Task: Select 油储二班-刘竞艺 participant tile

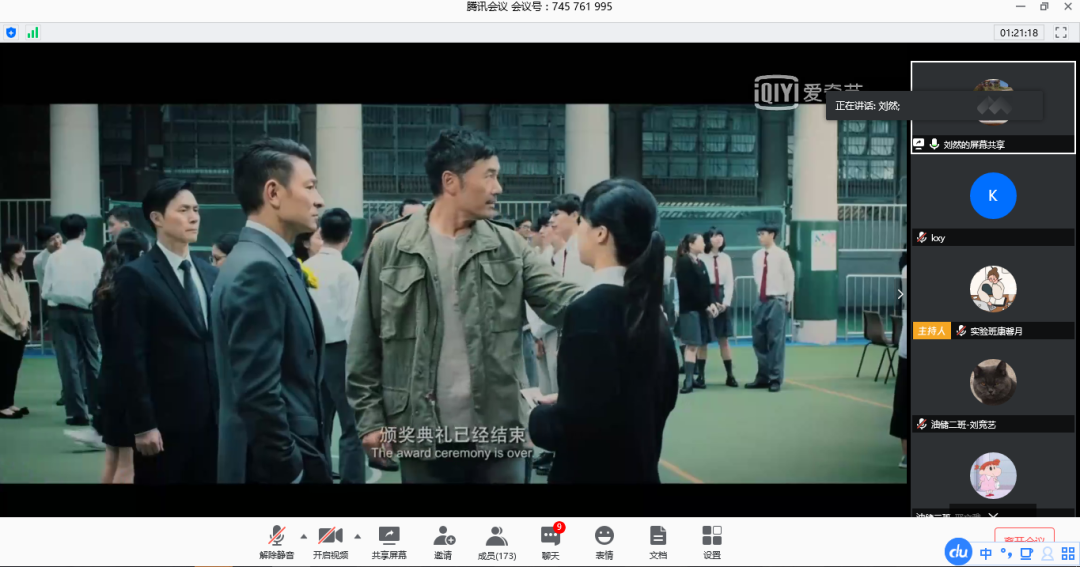Action: (992, 392)
